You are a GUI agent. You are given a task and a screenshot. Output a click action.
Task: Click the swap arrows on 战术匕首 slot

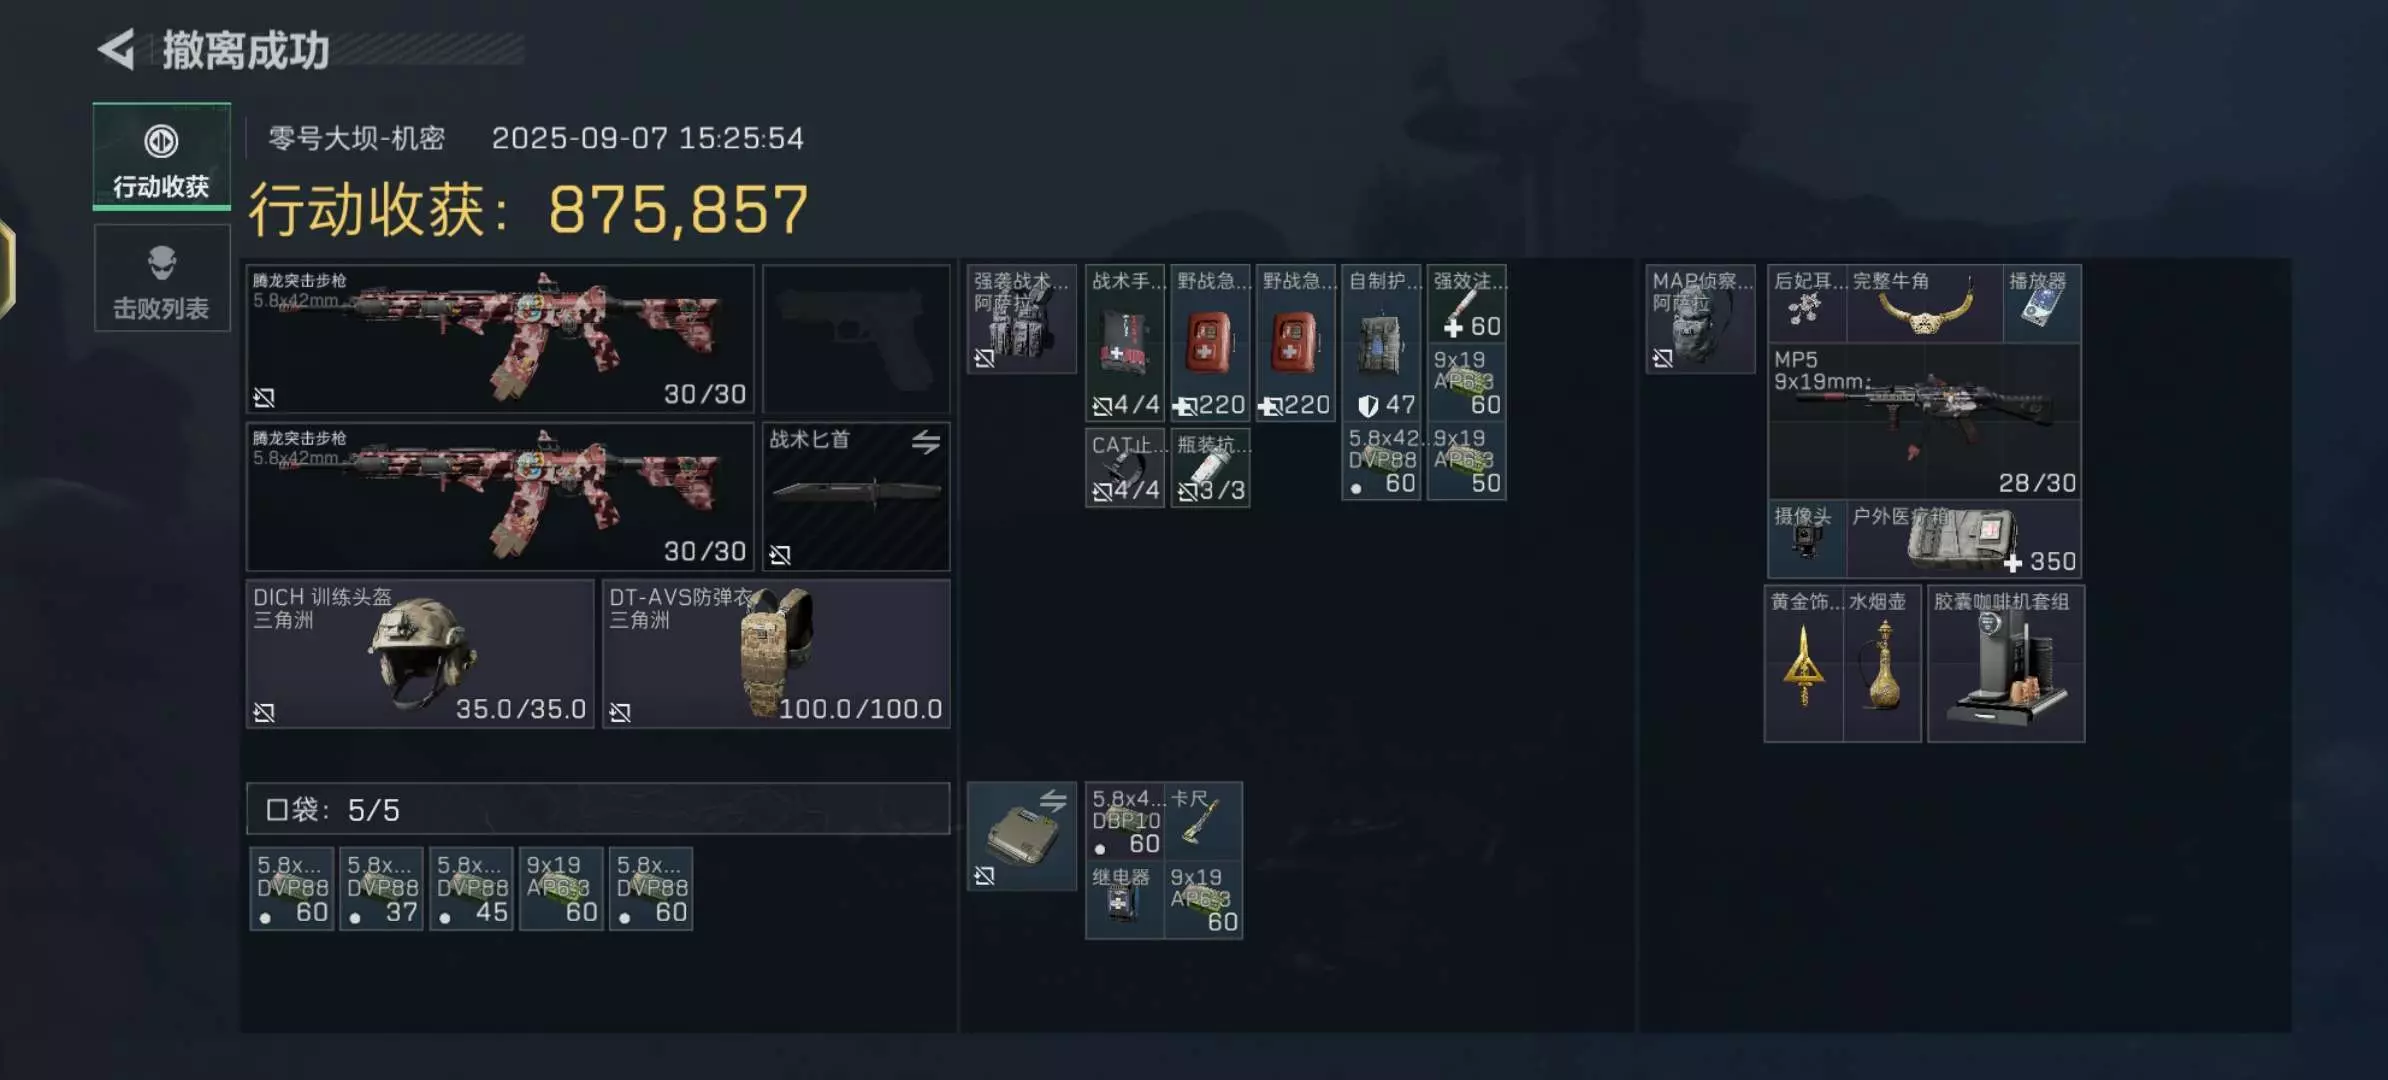[926, 441]
